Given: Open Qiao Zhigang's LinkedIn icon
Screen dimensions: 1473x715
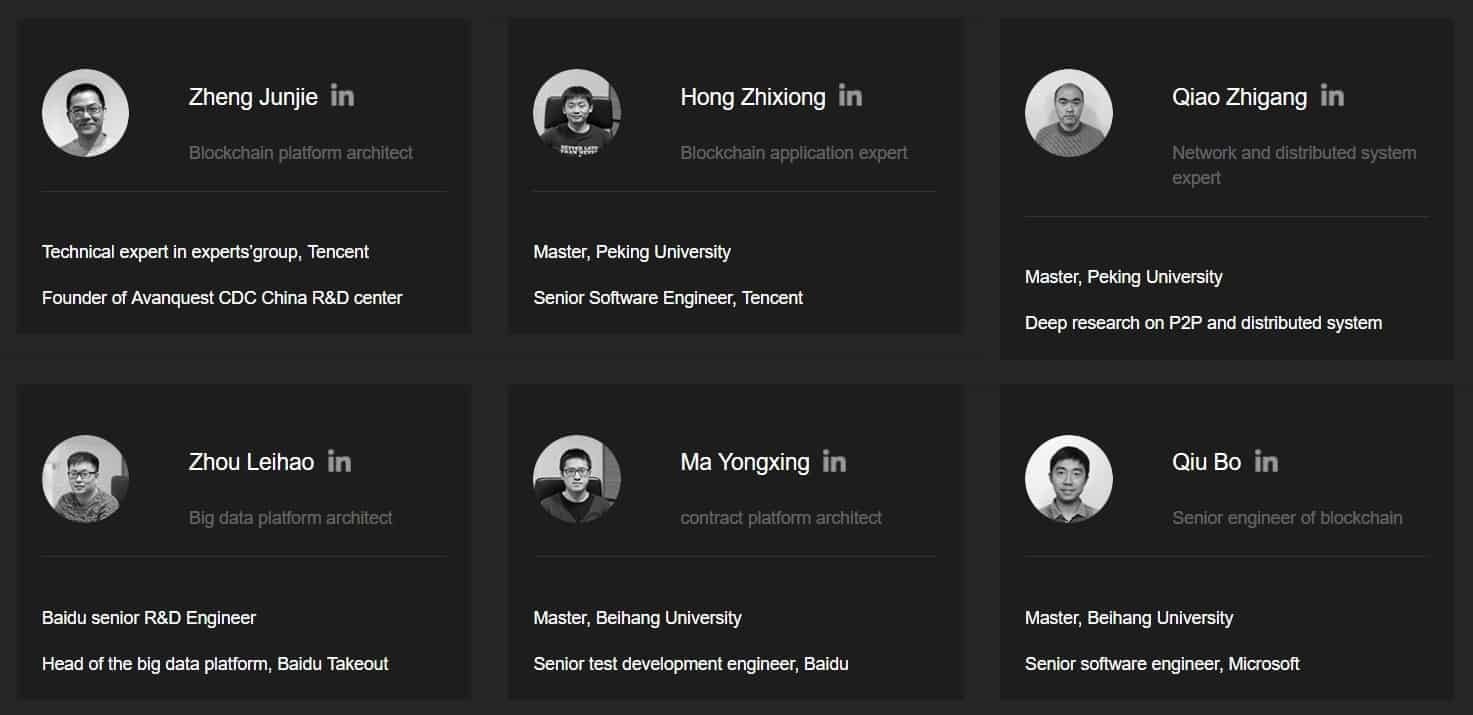Looking at the screenshot, I should click(x=1331, y=96).
